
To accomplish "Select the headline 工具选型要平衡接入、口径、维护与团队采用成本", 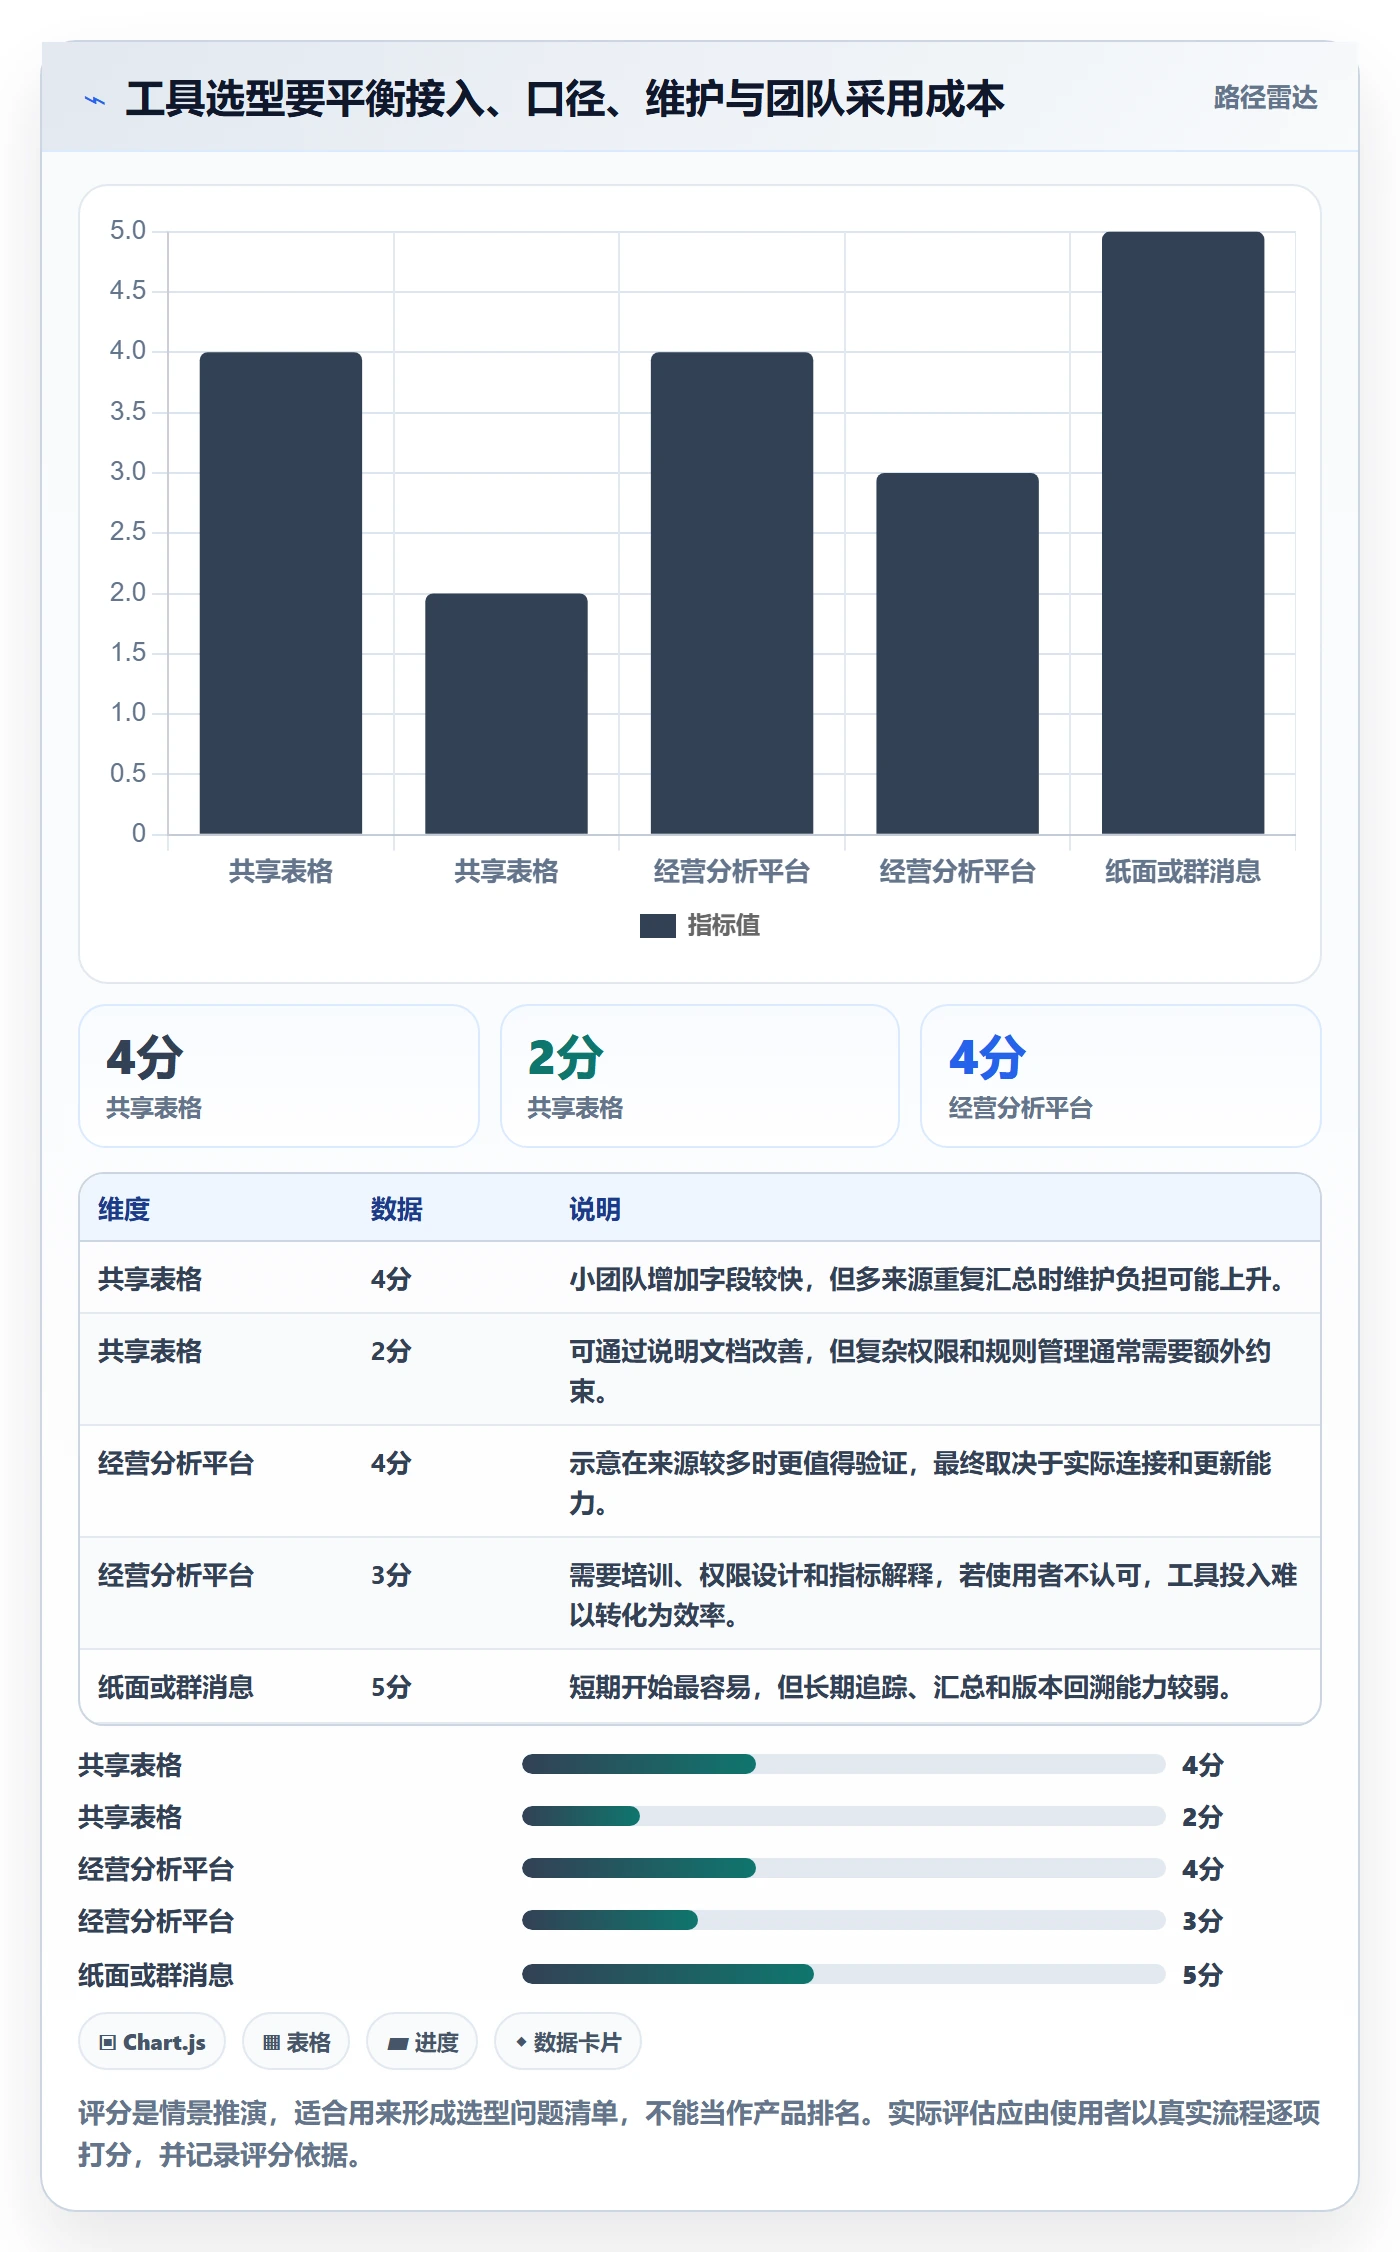I will pyautogui.click(x=565, y=98).
